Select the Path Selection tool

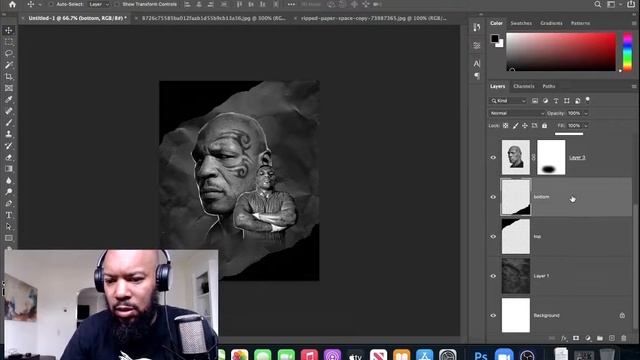[9, 227]
